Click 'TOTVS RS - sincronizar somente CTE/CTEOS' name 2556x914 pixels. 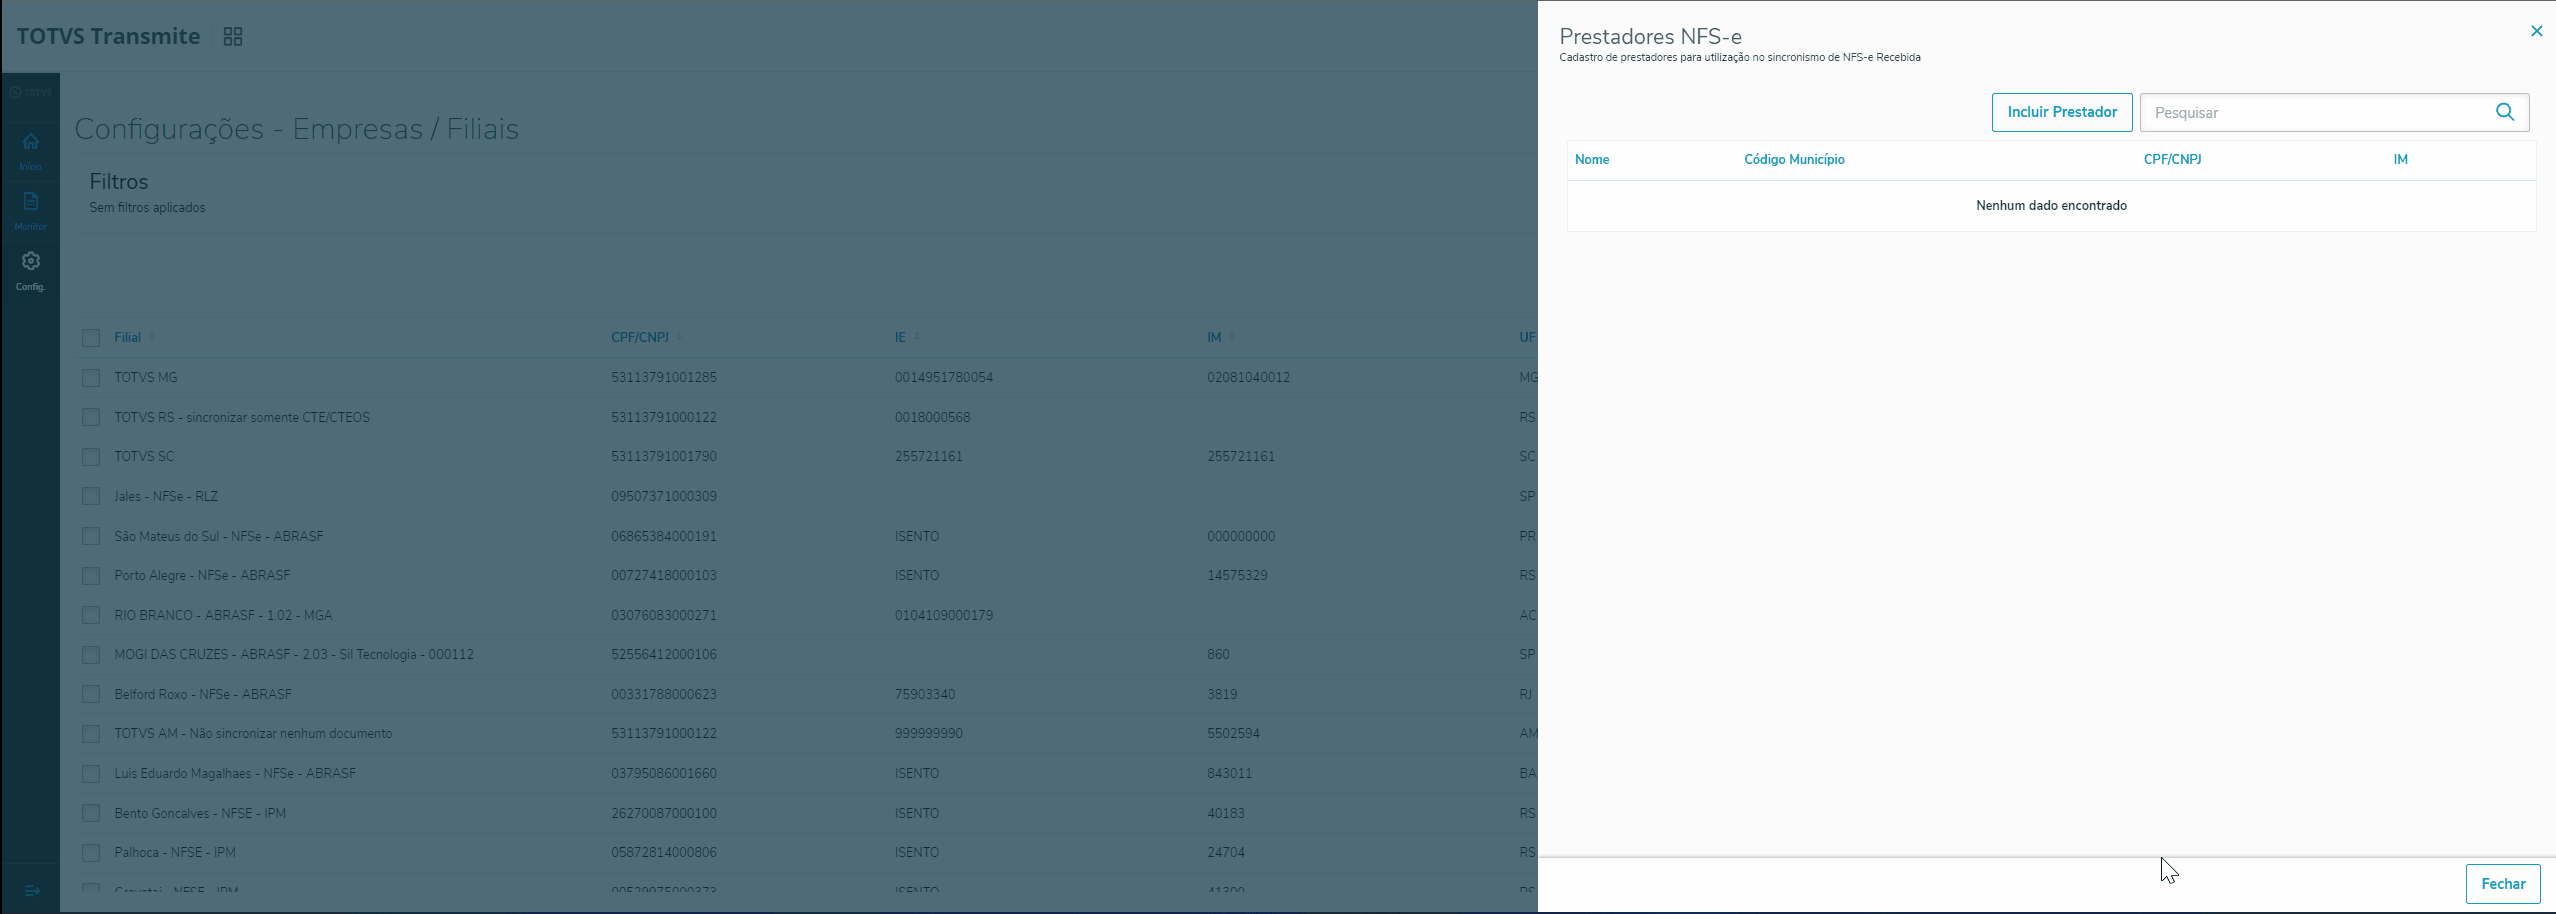242,417
